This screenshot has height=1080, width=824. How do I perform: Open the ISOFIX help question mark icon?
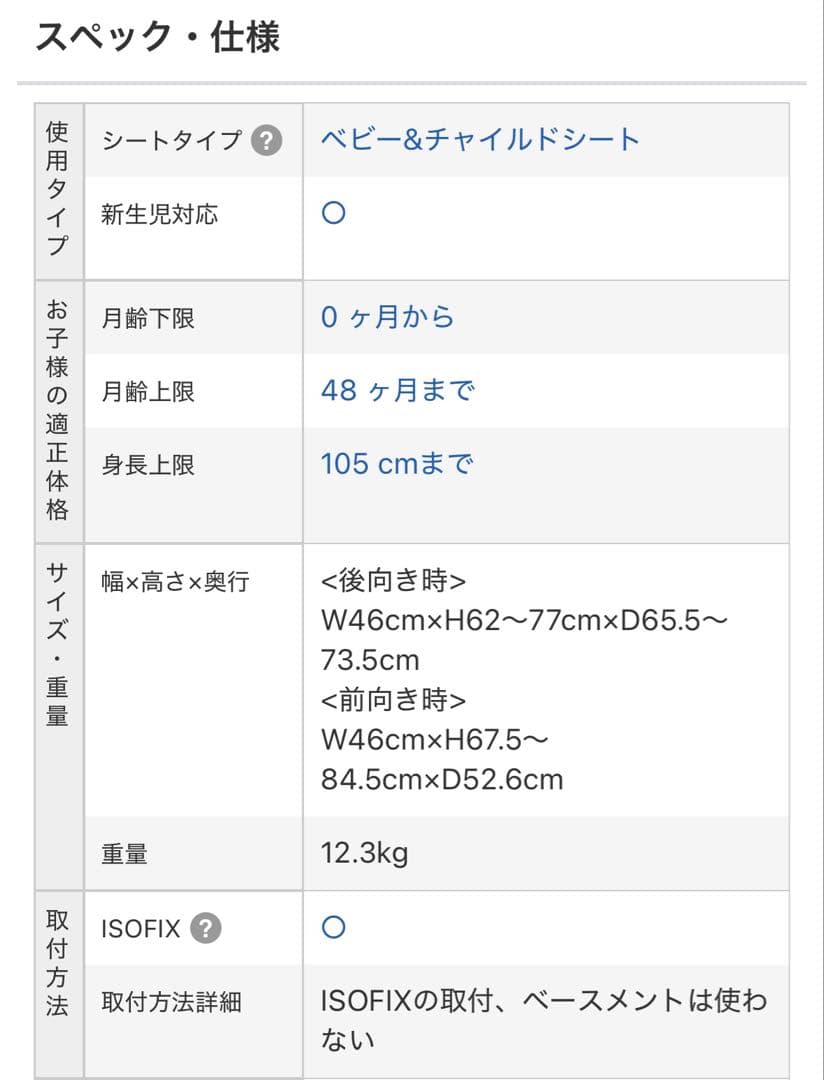coord(205,929)
